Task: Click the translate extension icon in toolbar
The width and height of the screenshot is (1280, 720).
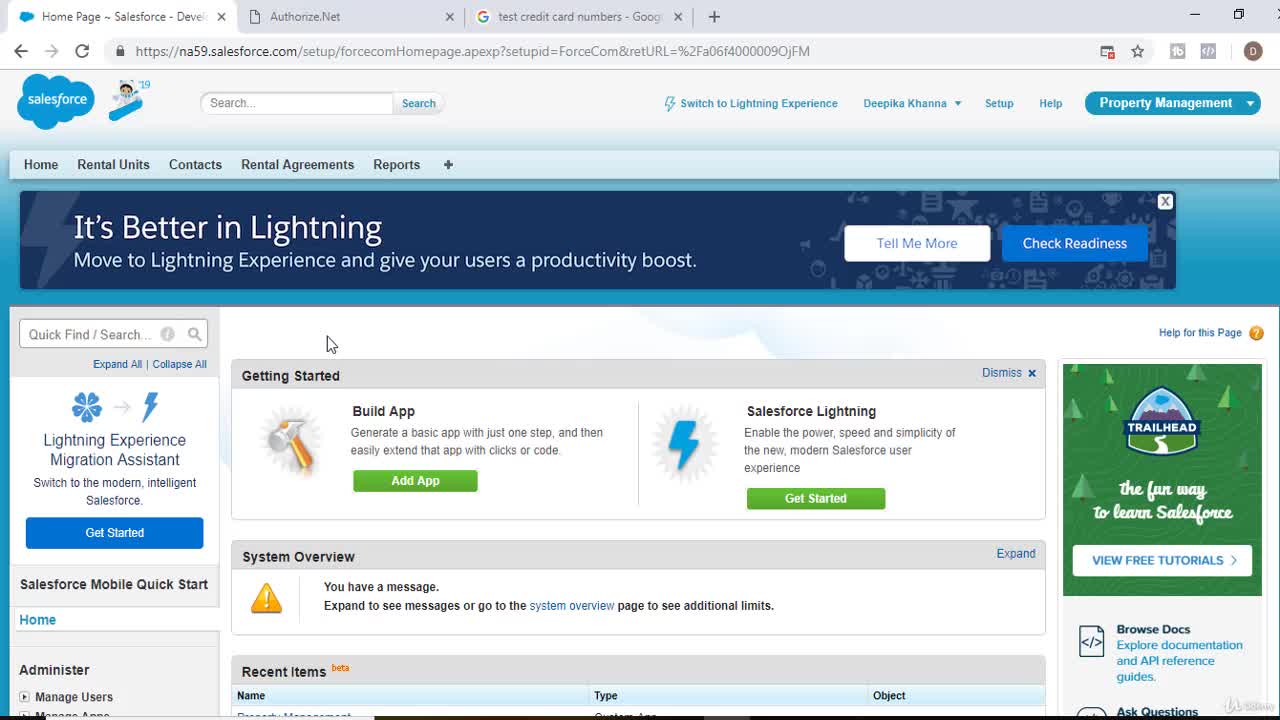Action: click(1107, 51)
